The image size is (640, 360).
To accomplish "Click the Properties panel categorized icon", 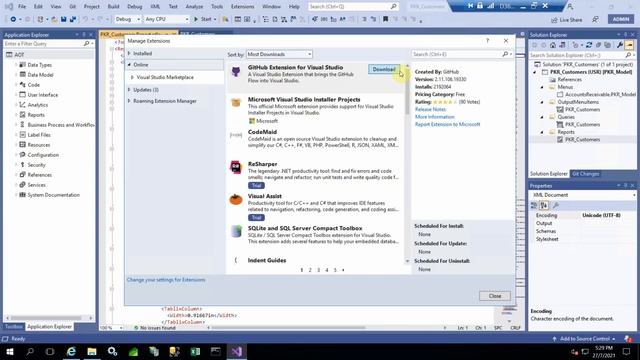I will pyautogui.click(x=534, y=205).
